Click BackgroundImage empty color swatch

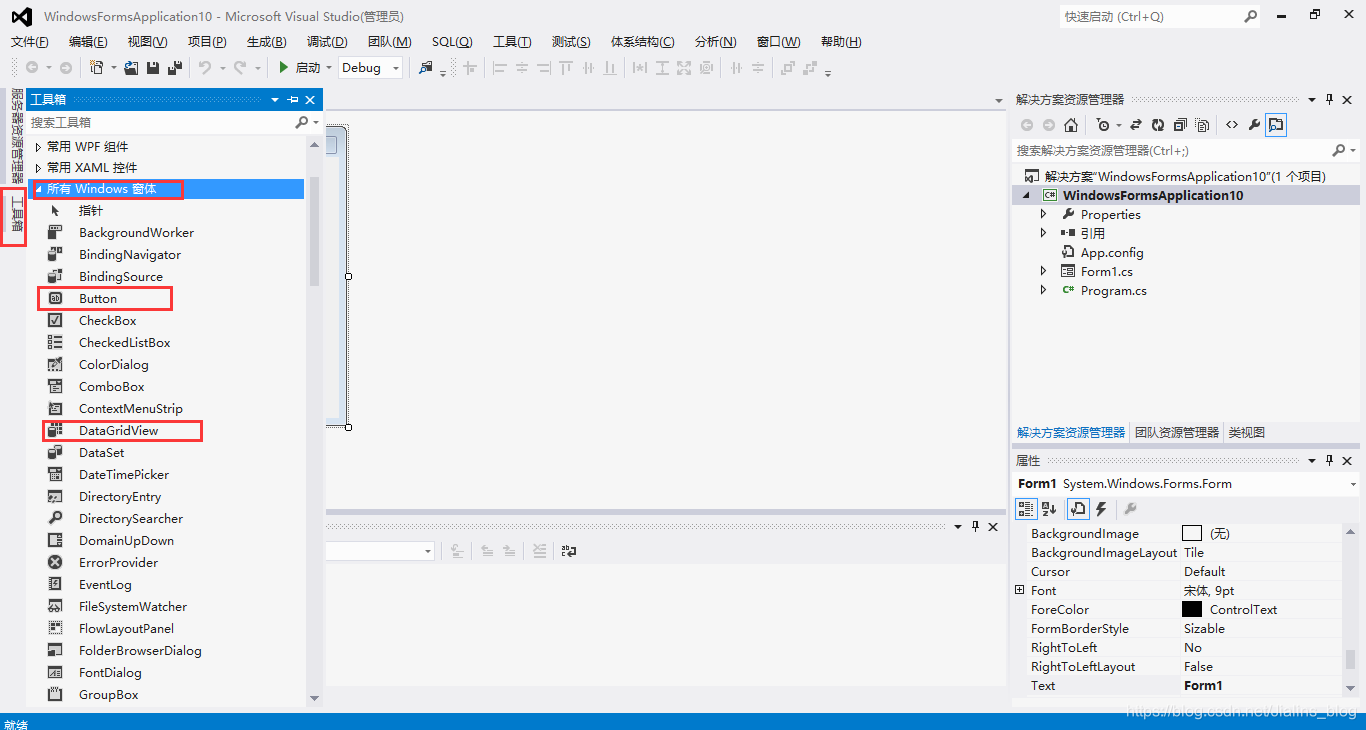(1192, 533)
